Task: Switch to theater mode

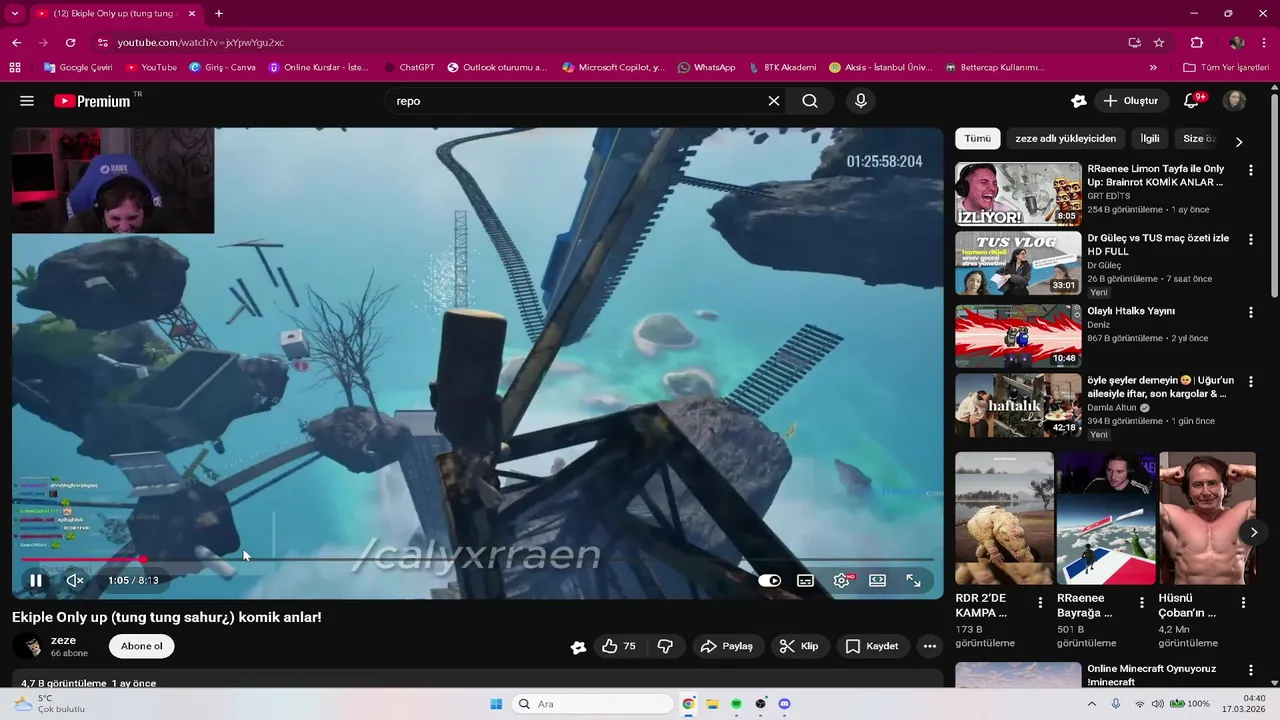Action: 877,580
